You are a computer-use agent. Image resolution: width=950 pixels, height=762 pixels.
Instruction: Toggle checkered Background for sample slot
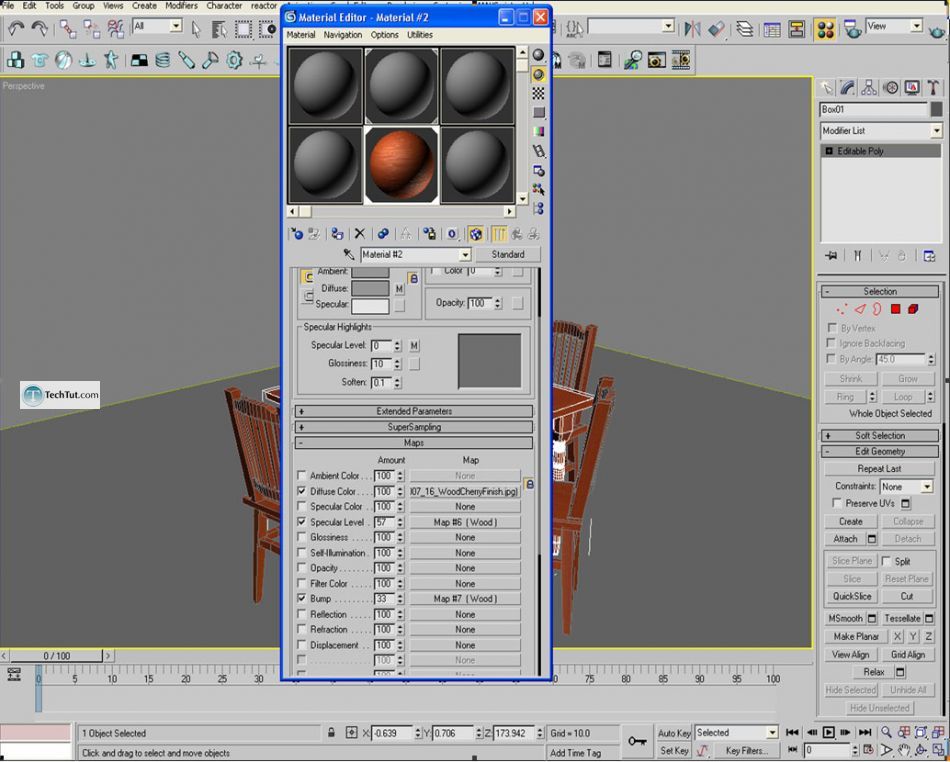tap(538, 93)
